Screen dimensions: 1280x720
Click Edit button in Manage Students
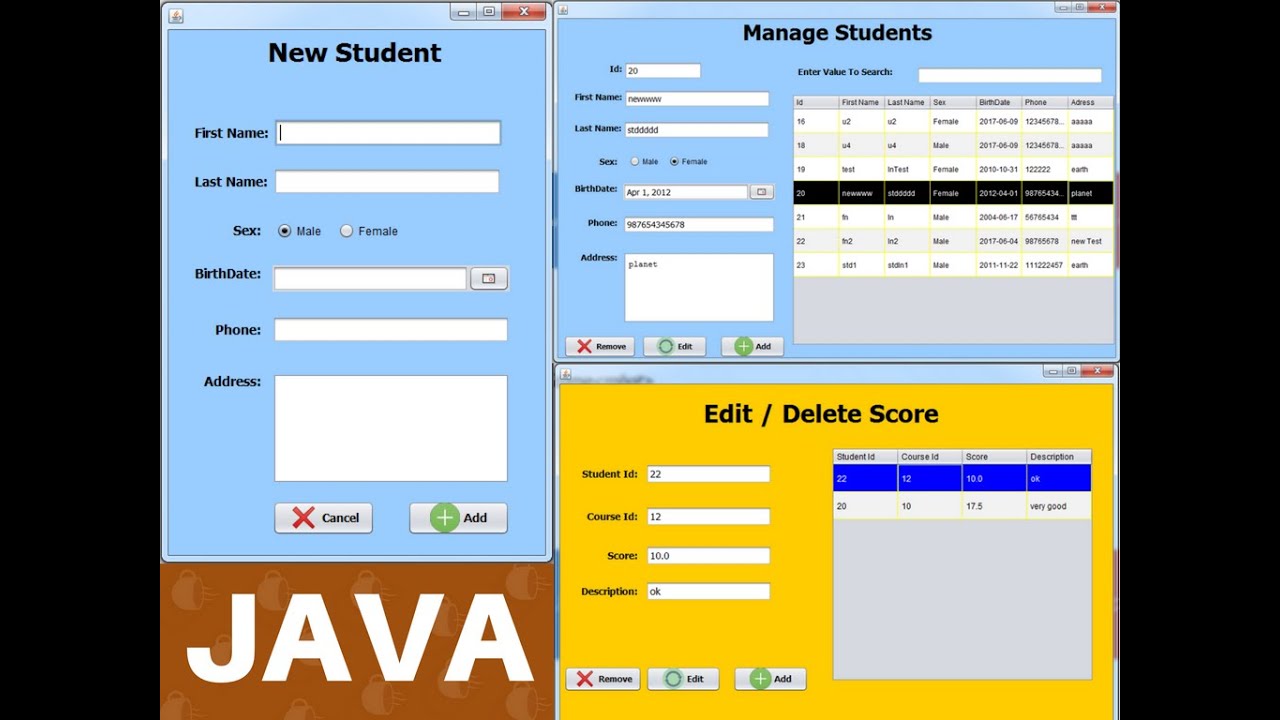(675, 347)
